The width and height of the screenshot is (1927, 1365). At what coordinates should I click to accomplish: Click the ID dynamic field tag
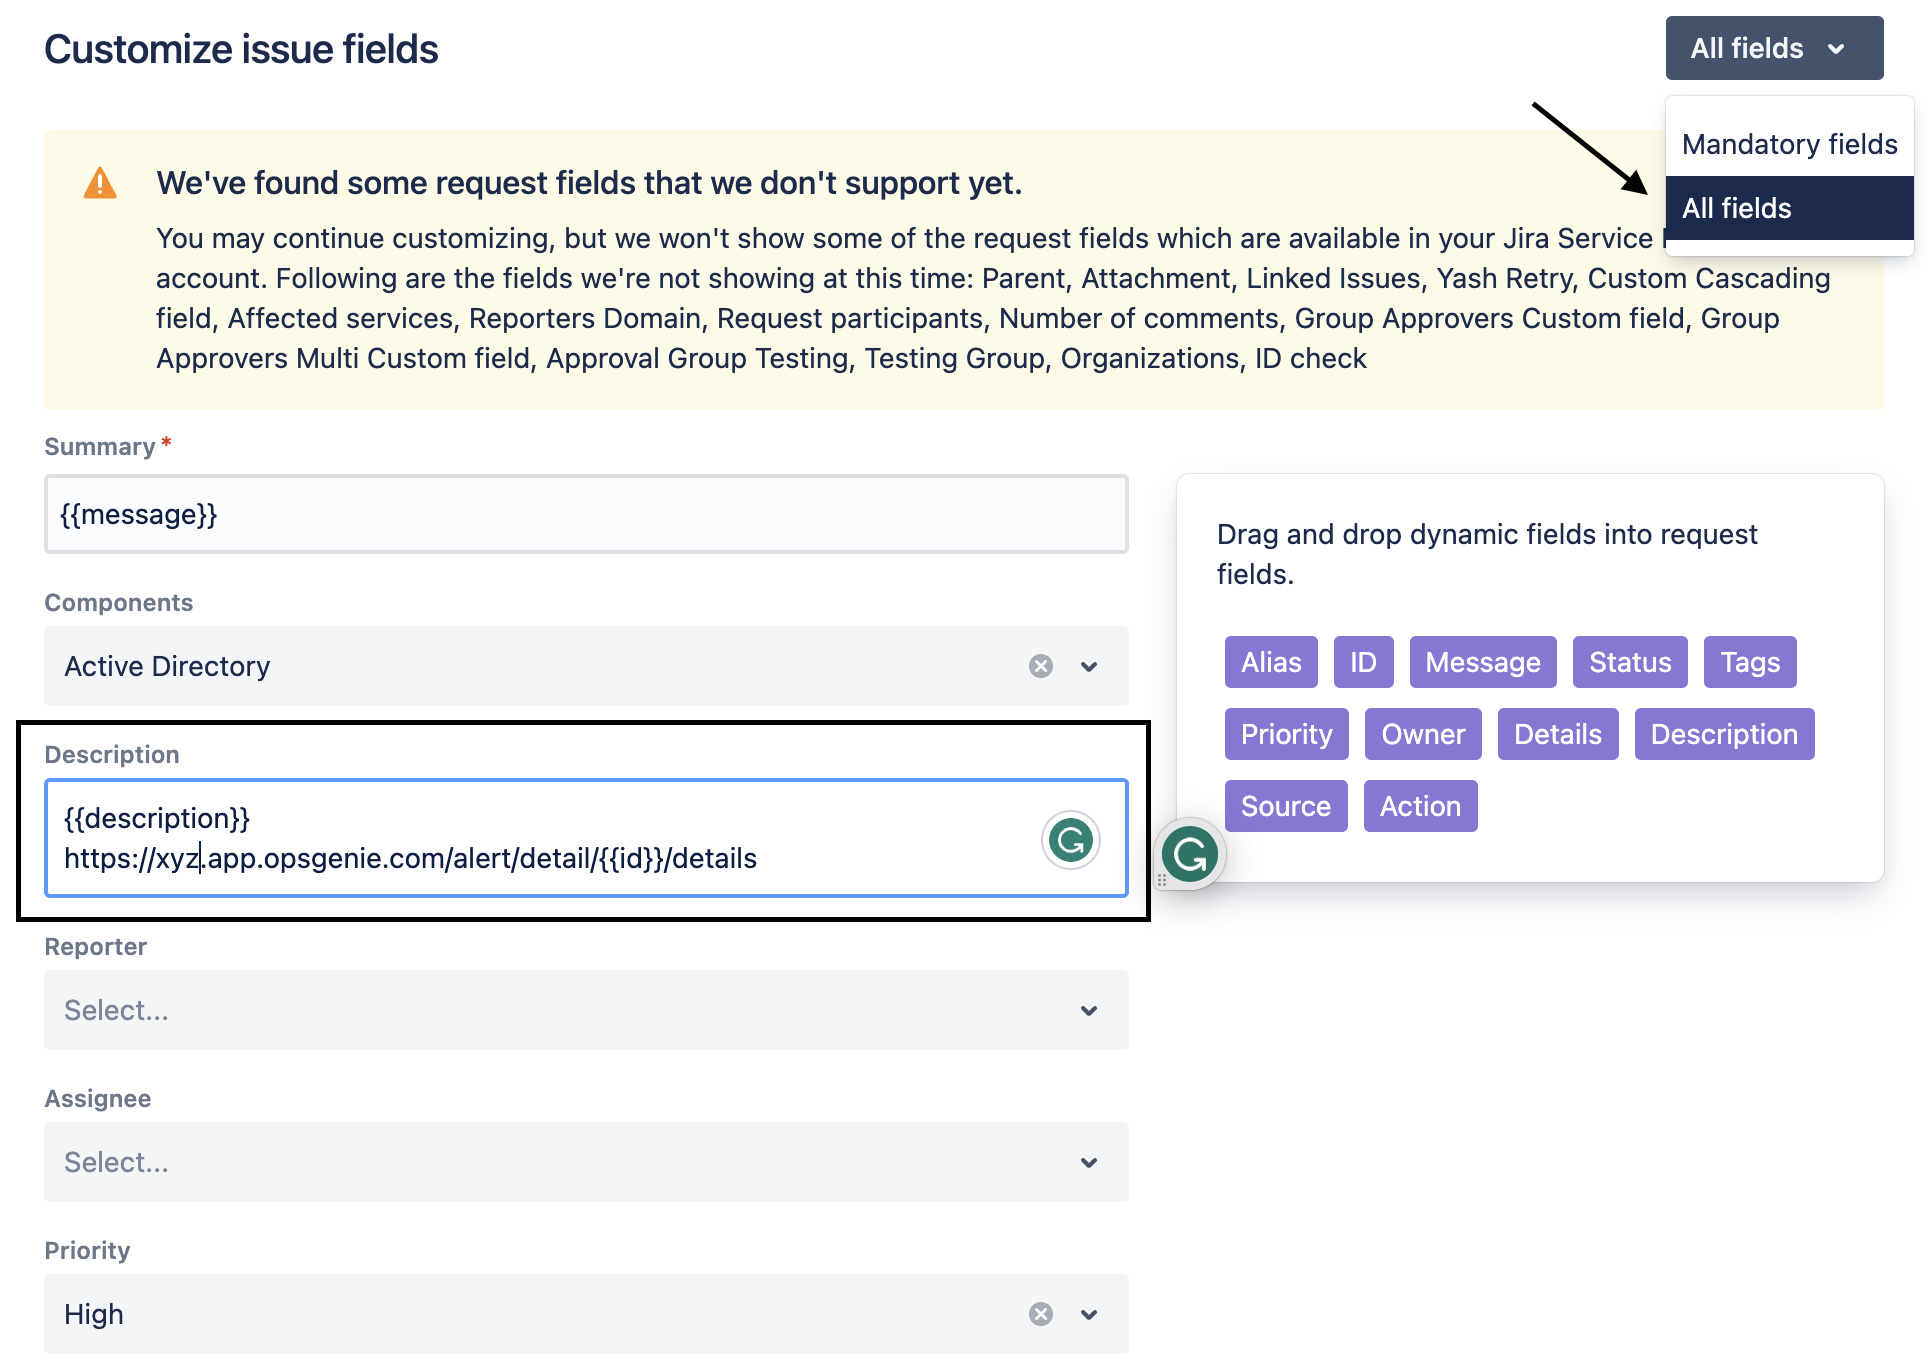coord(1363,662)
